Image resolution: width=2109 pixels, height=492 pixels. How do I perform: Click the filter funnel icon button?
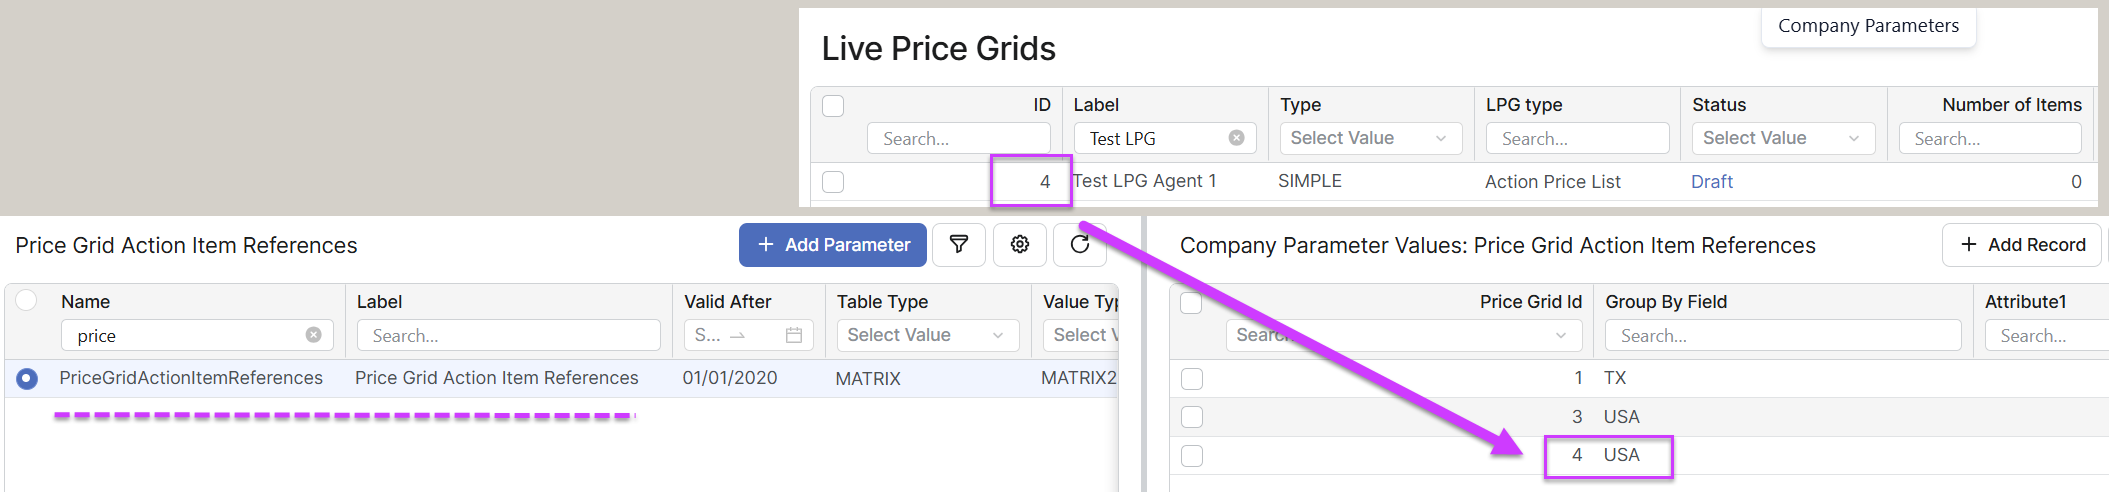click(959, 245)
